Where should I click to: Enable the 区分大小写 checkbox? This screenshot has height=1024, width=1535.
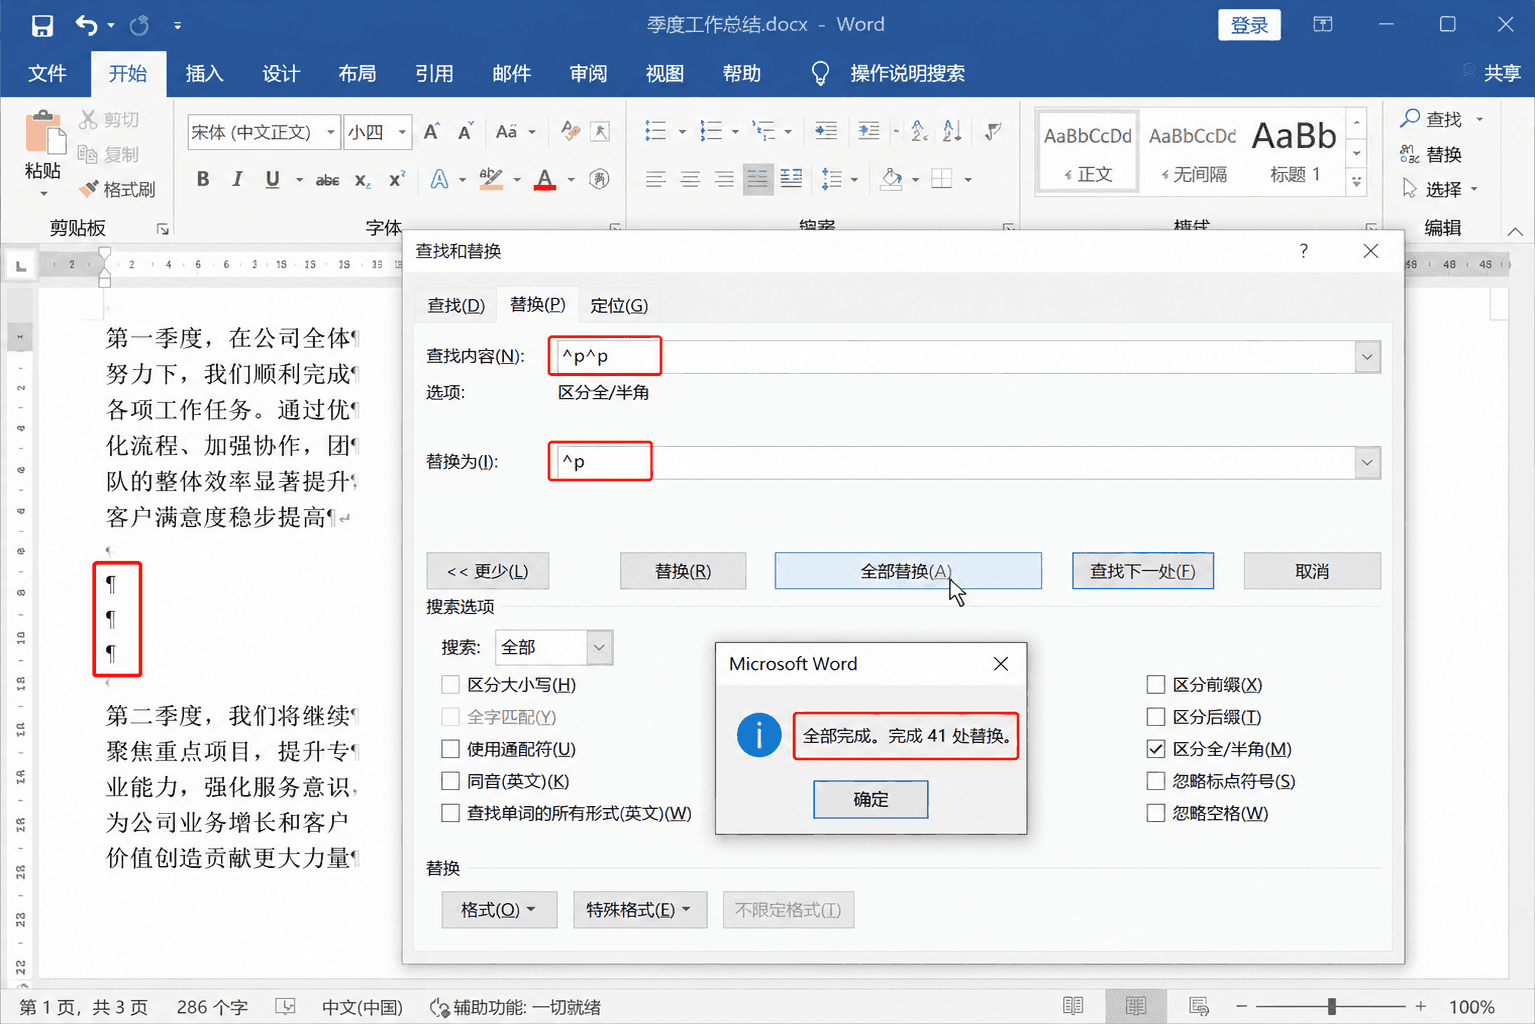pos(451,685)
